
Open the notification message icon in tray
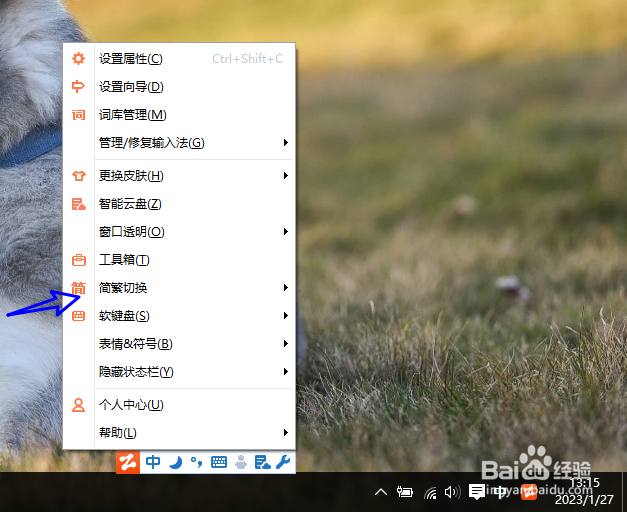pyautogui.click(x=477, y=492)
